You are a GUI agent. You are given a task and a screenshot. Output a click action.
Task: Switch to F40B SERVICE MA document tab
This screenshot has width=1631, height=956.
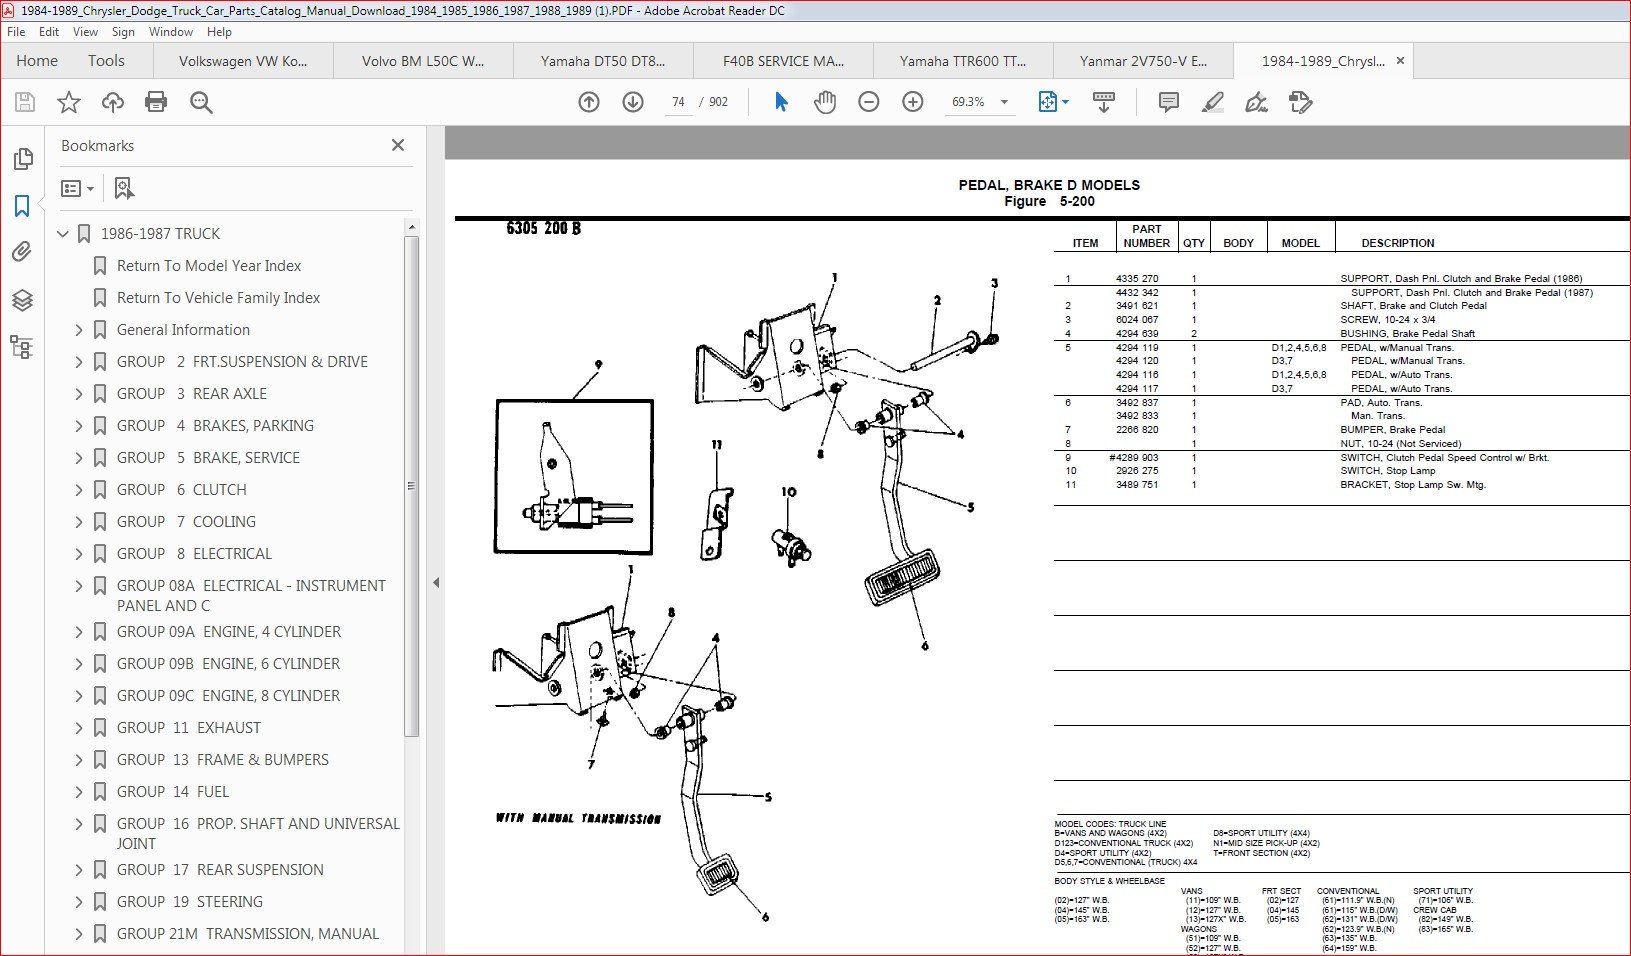[783, 61]
